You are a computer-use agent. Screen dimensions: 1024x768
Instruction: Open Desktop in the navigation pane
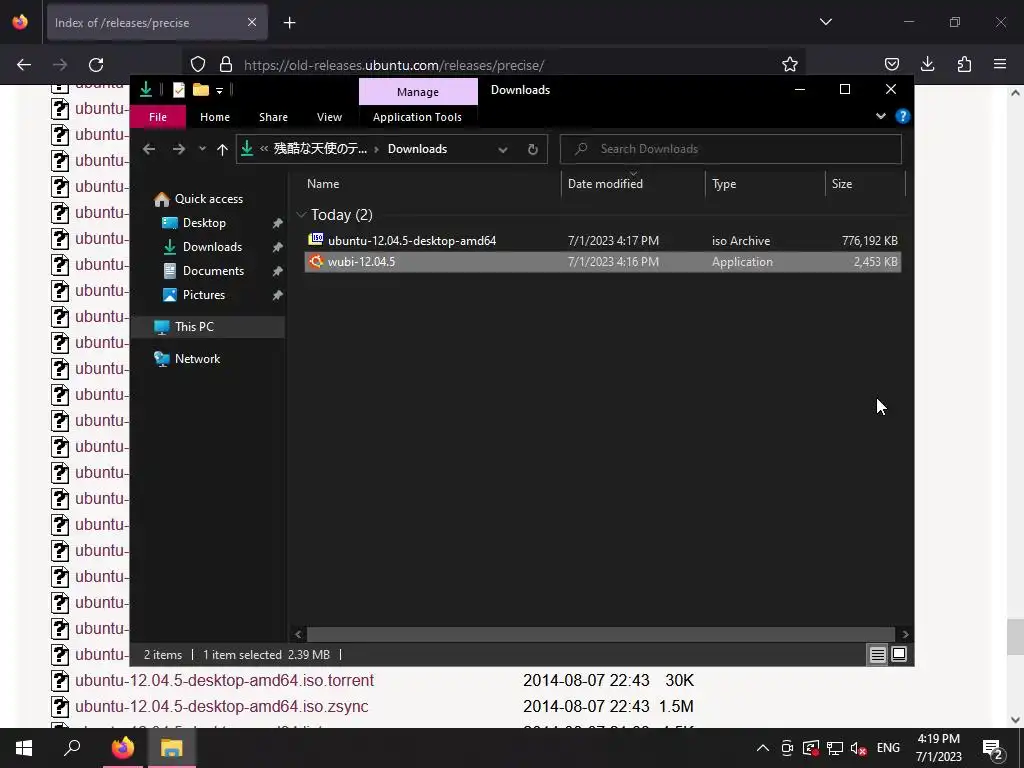point(204,223)
